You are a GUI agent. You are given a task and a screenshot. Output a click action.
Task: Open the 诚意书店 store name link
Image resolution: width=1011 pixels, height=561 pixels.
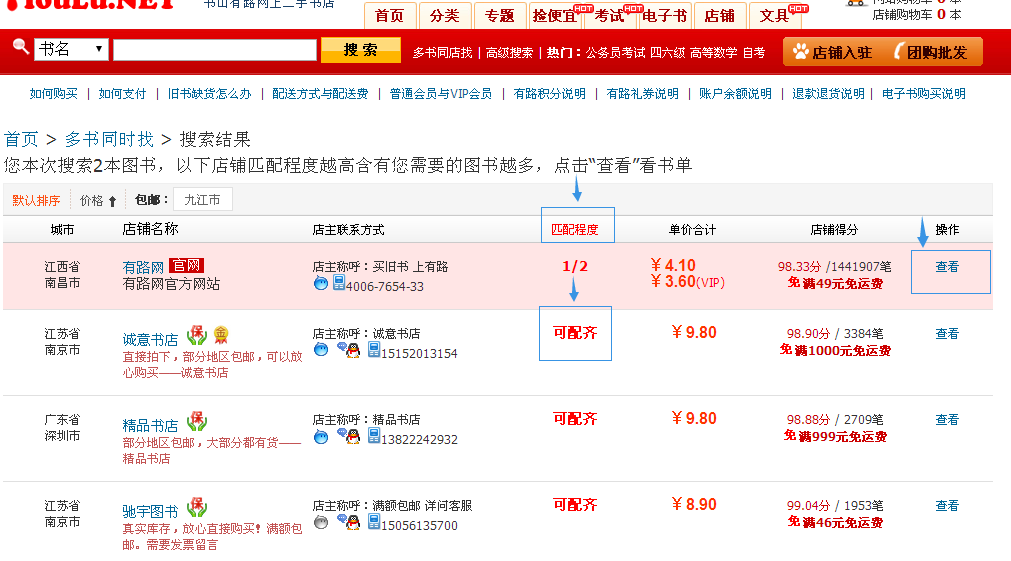tap(150, 339)
